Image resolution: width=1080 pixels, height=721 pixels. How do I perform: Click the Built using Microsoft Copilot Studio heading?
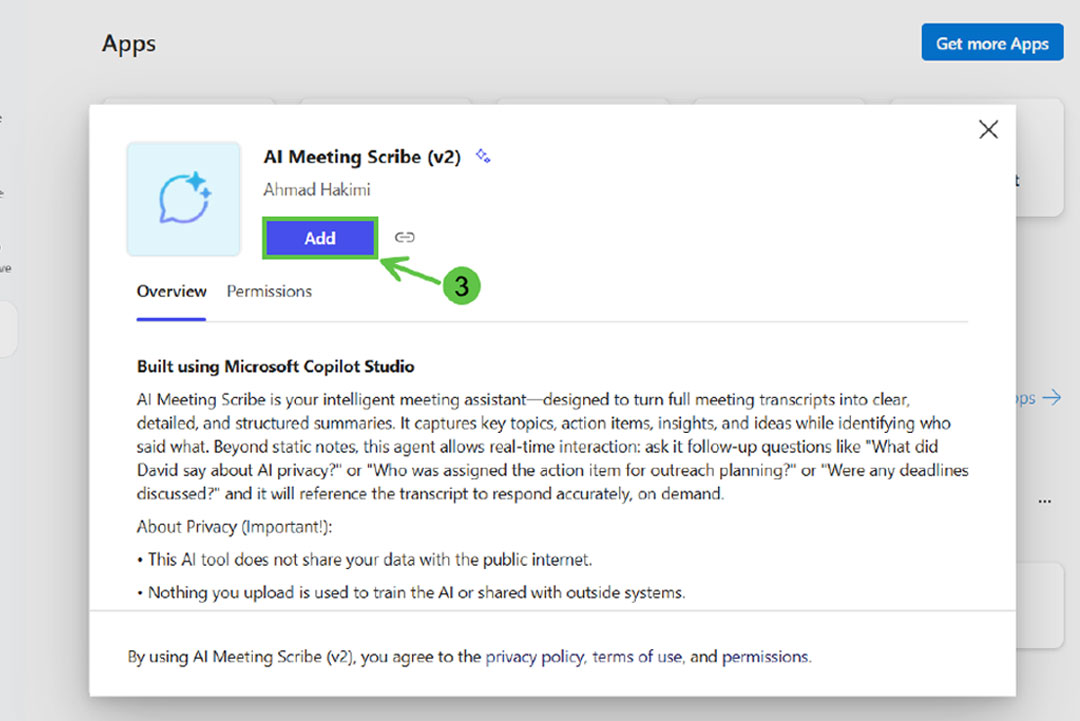click(x=276, y=366)
